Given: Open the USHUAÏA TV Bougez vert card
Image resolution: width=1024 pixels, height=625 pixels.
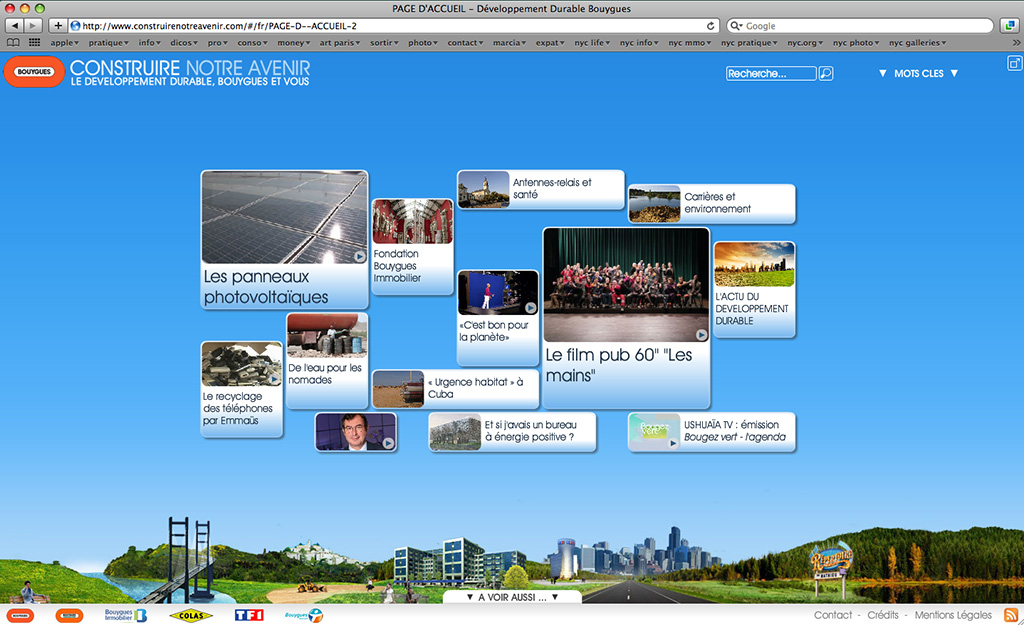Looking at the screenshot, I should click(x=712, y=432).
